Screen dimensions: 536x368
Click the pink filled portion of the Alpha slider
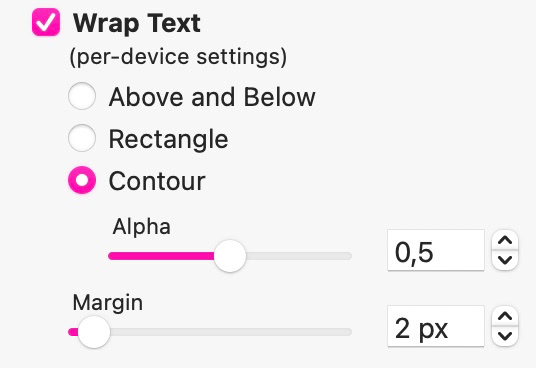click(x=161, y=256)
